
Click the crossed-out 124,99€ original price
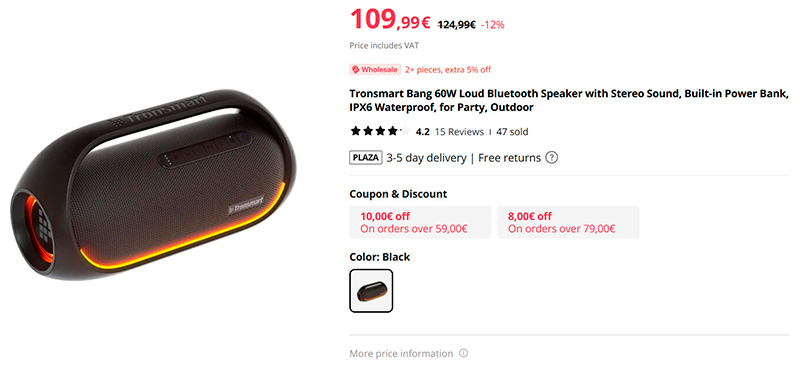click(x=457, y=24)
